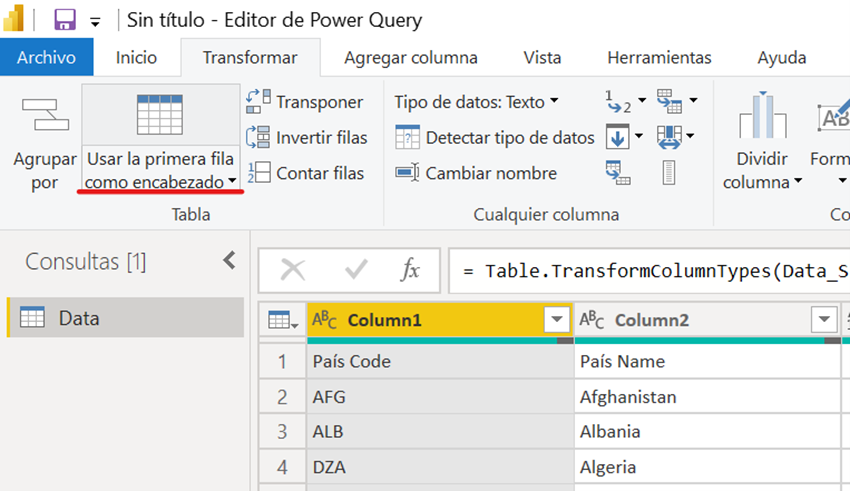850x491 pixels.
Task: Click Detectar tipo de datos
Action: click(495, 138)
